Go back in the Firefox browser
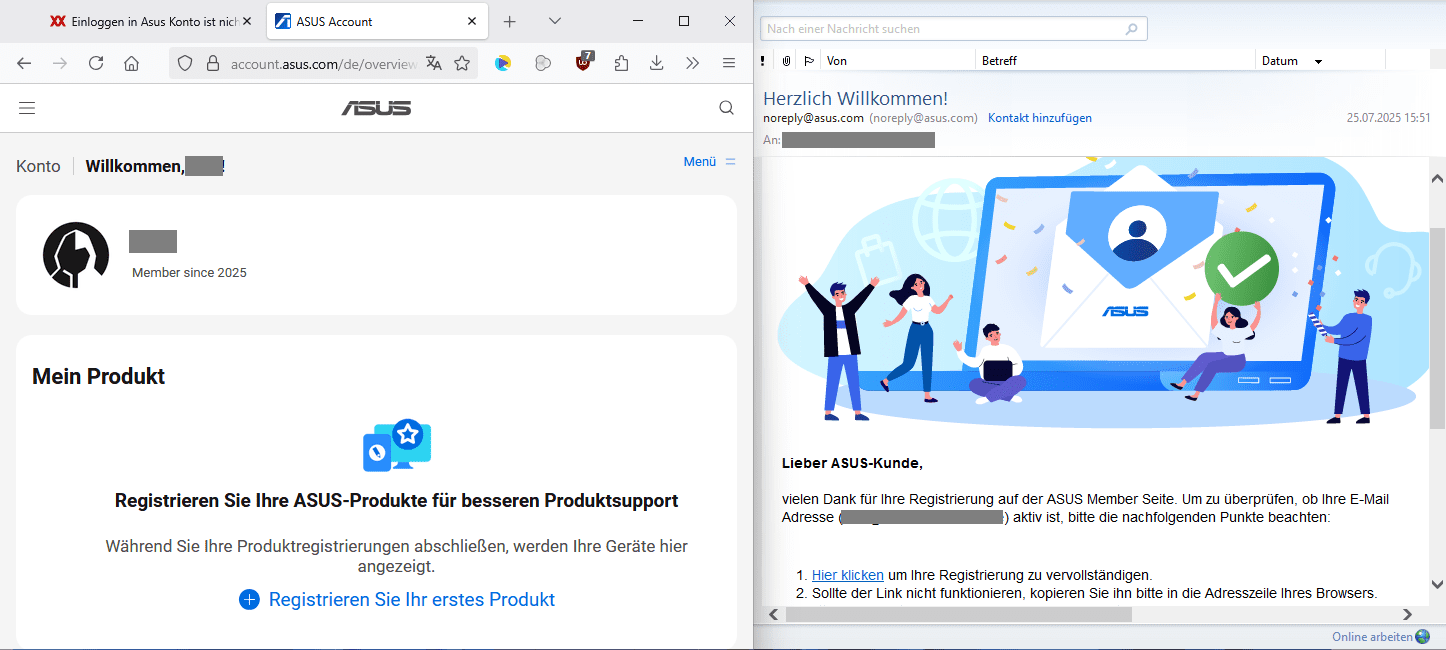 (24, 63)
